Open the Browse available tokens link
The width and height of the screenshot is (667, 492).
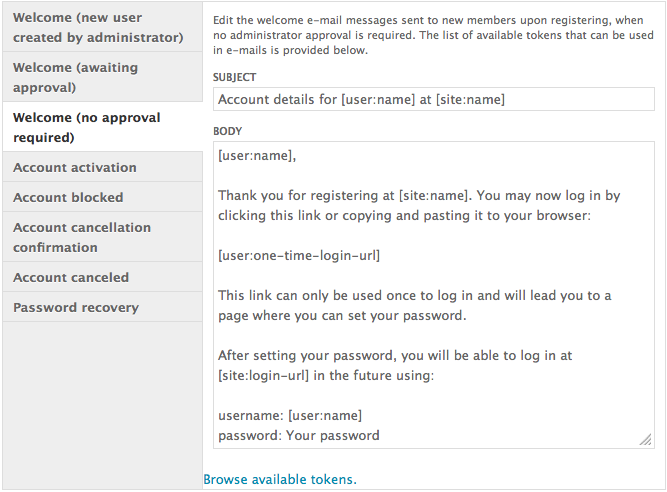tap(279, 479)
